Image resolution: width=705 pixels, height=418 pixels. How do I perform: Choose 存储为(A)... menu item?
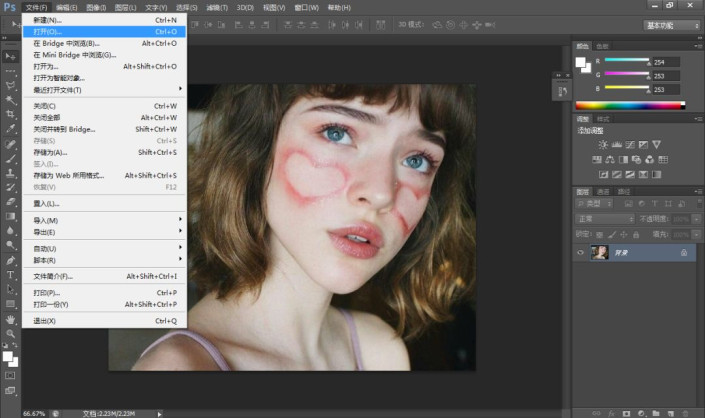[104, 152]
